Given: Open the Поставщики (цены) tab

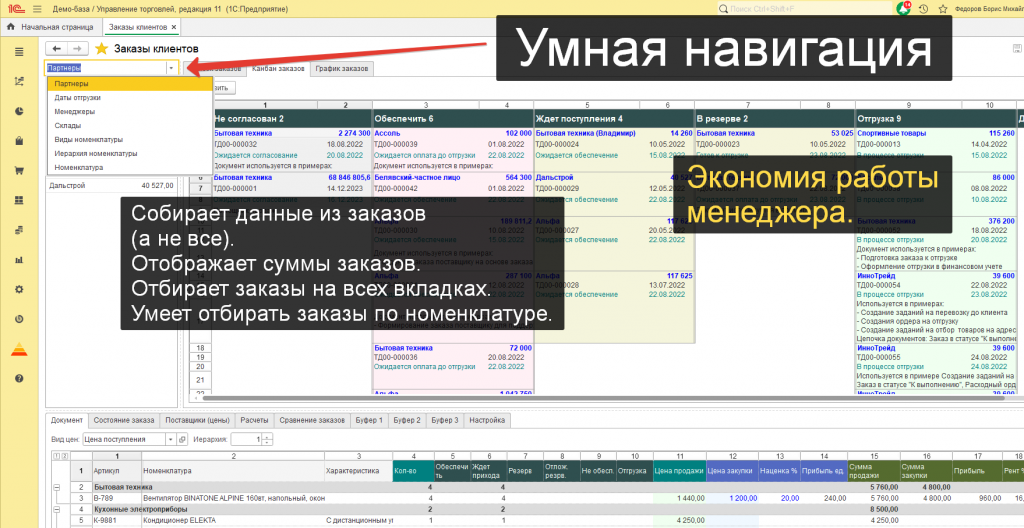Looking at the screenshot, I should [x=198, y=420].
